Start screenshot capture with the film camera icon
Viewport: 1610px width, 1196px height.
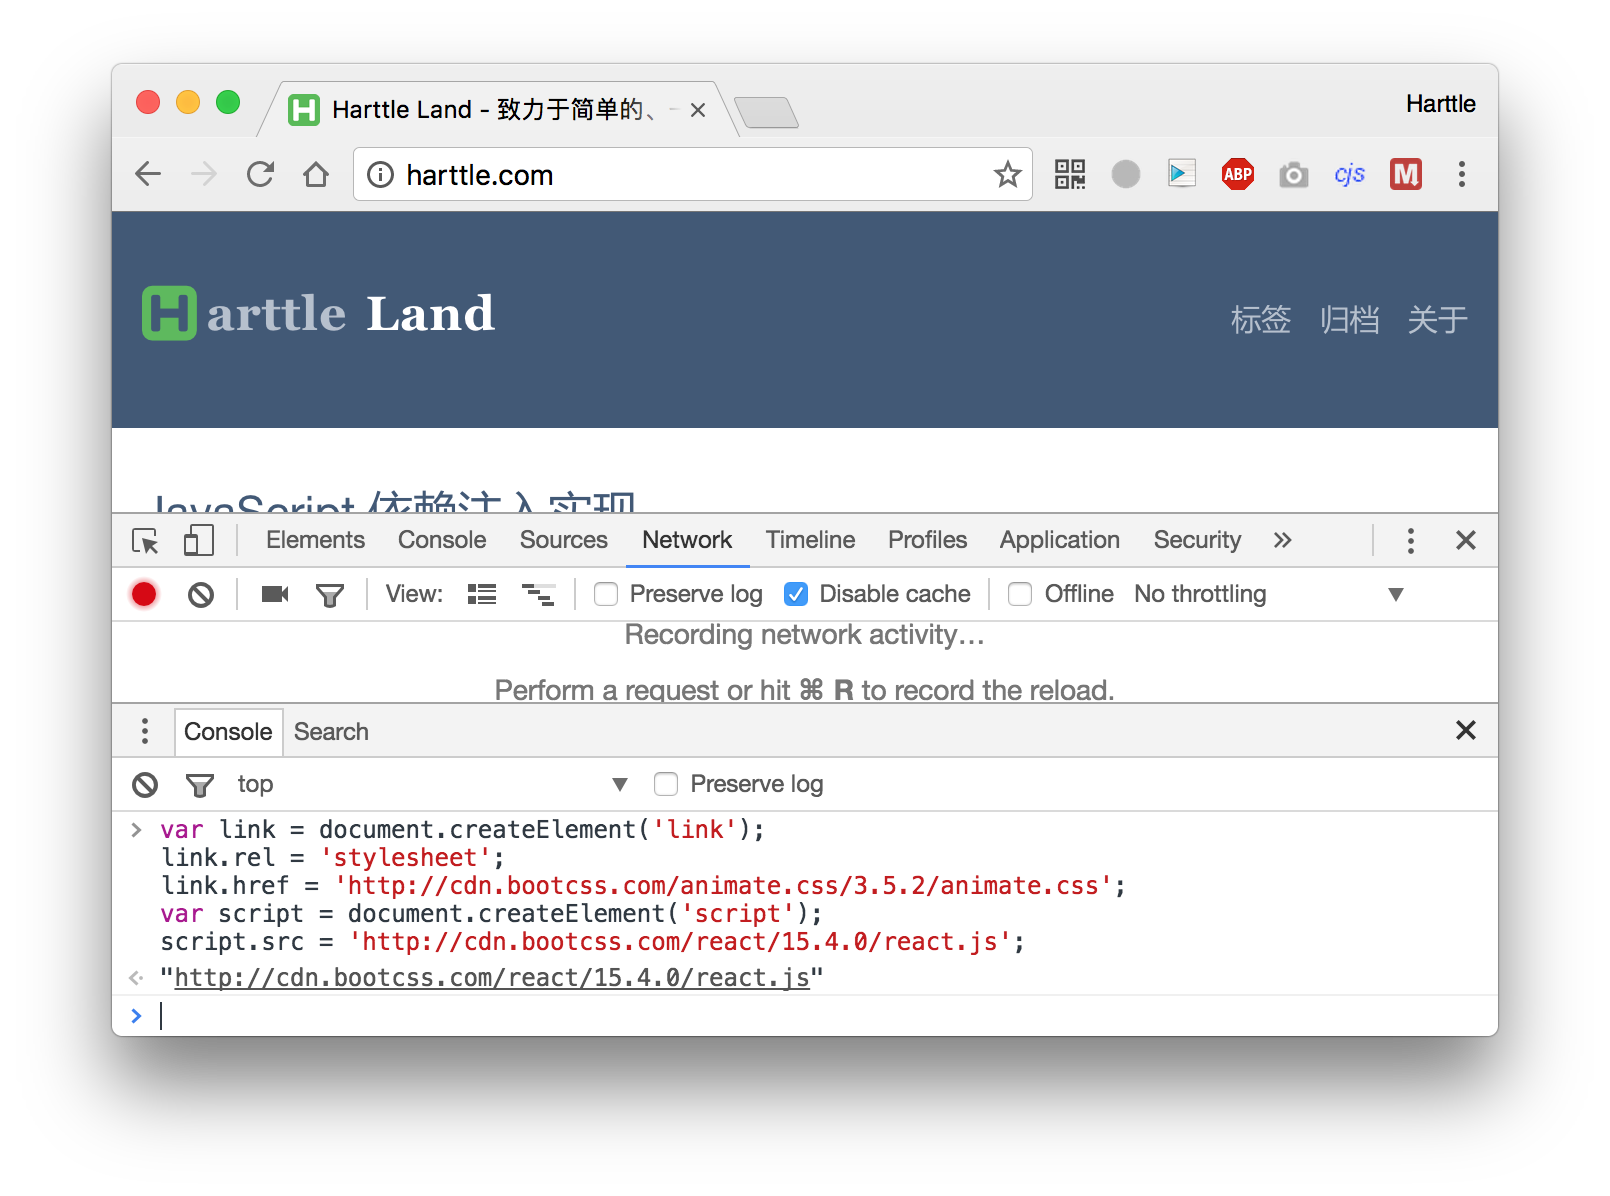pyautogui.click(x=274, y=594)
